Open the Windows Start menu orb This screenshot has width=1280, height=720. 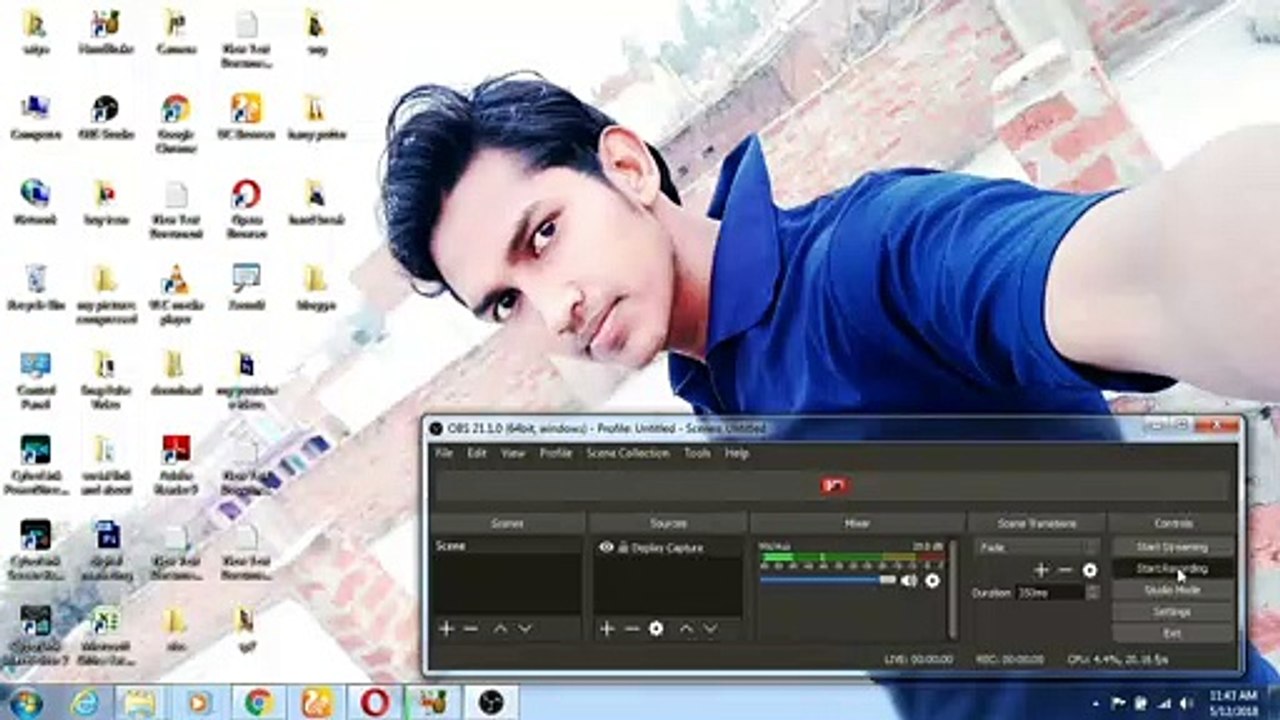27,702
